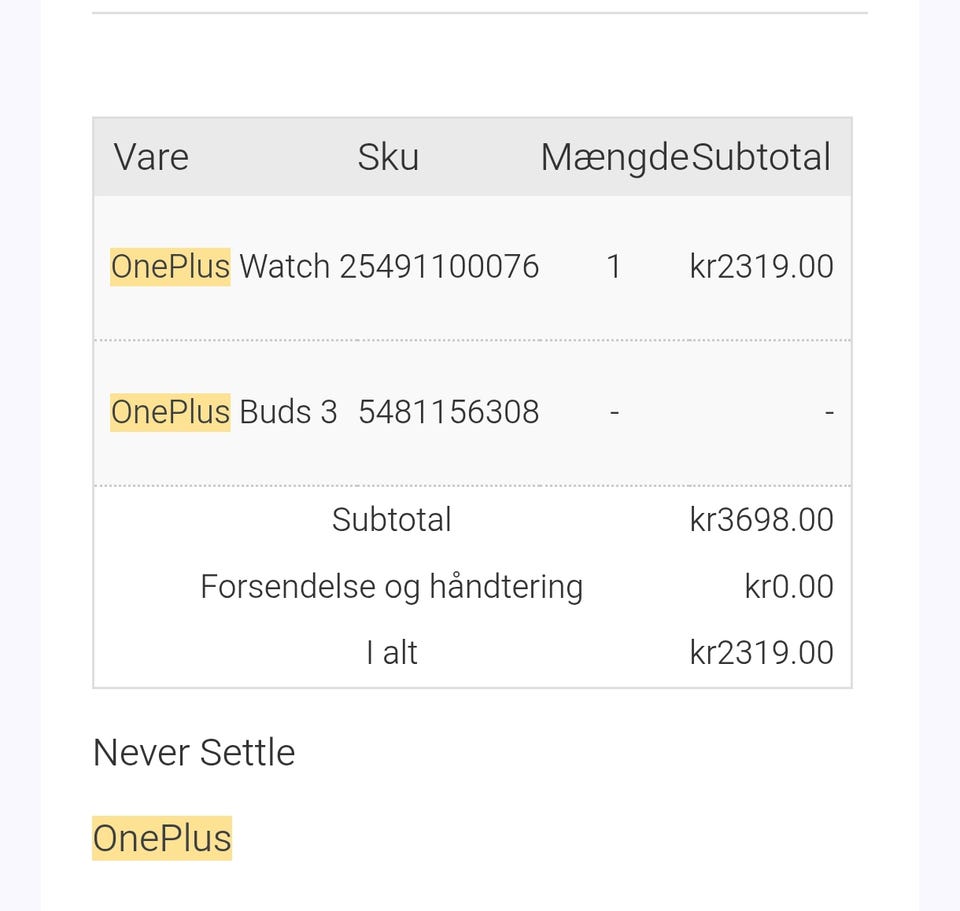Select the Buds 3 product name text
Viewport: 960px width, 911px height.
point(289,412)
